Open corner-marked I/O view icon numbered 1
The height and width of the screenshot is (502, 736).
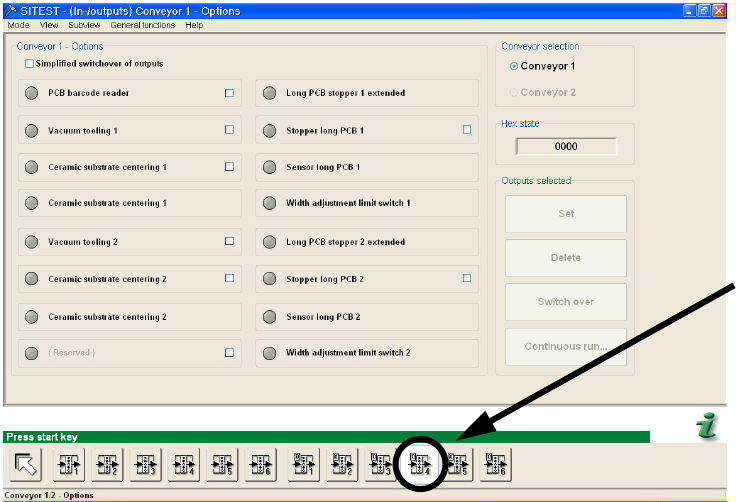304,464
